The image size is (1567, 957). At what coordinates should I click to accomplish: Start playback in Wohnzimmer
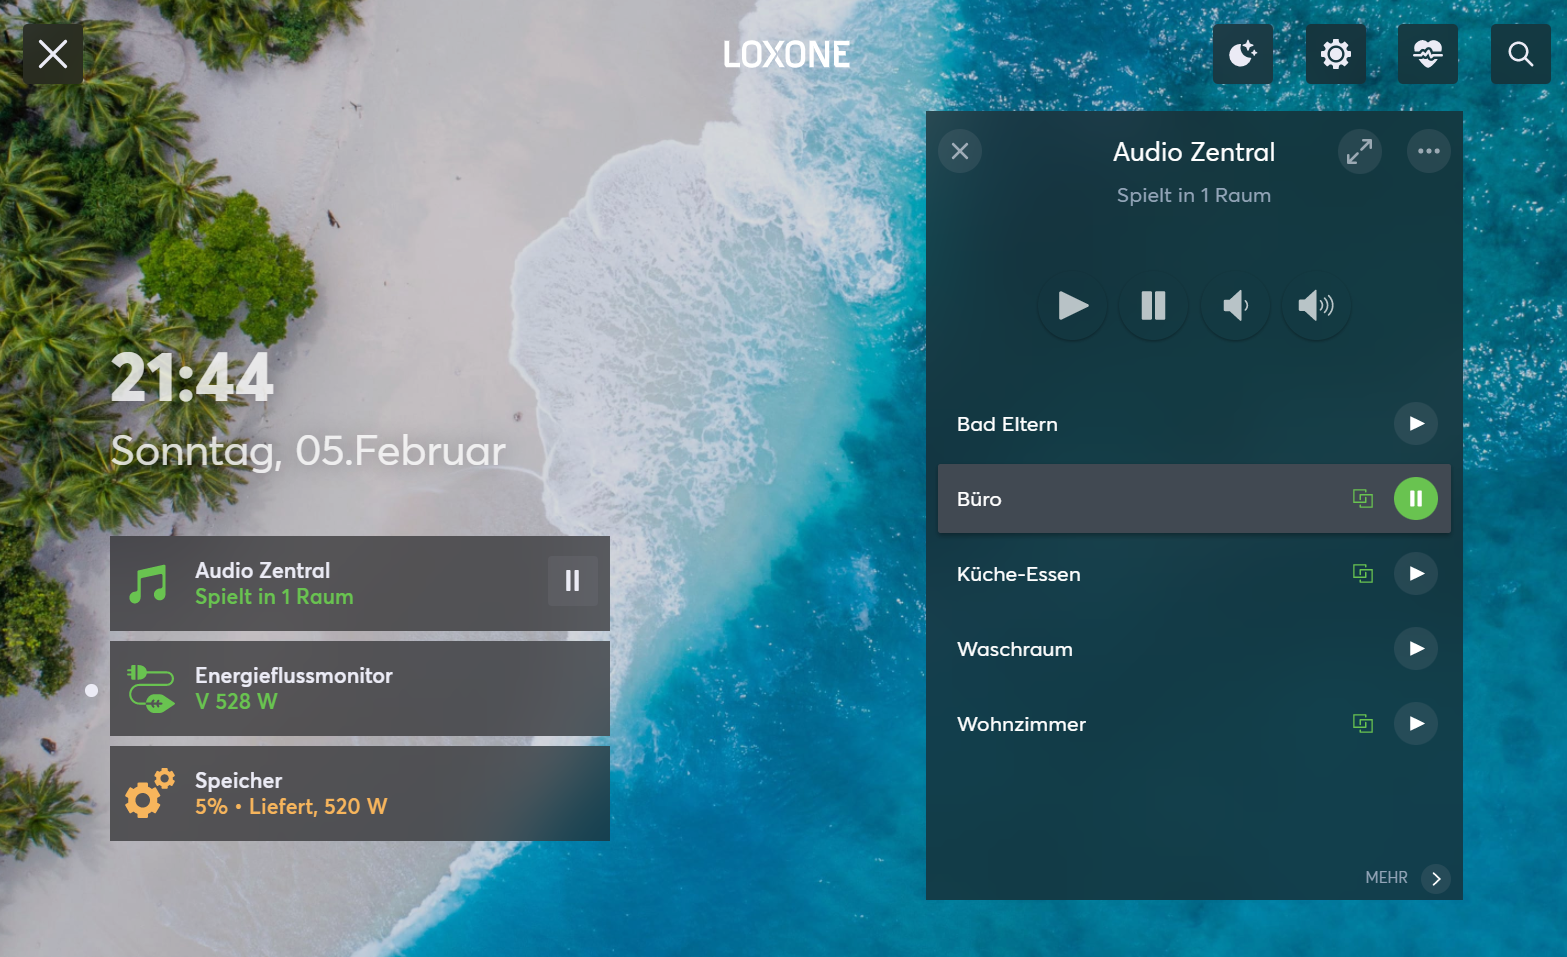pyautogui.click(x=1416, y=723)
